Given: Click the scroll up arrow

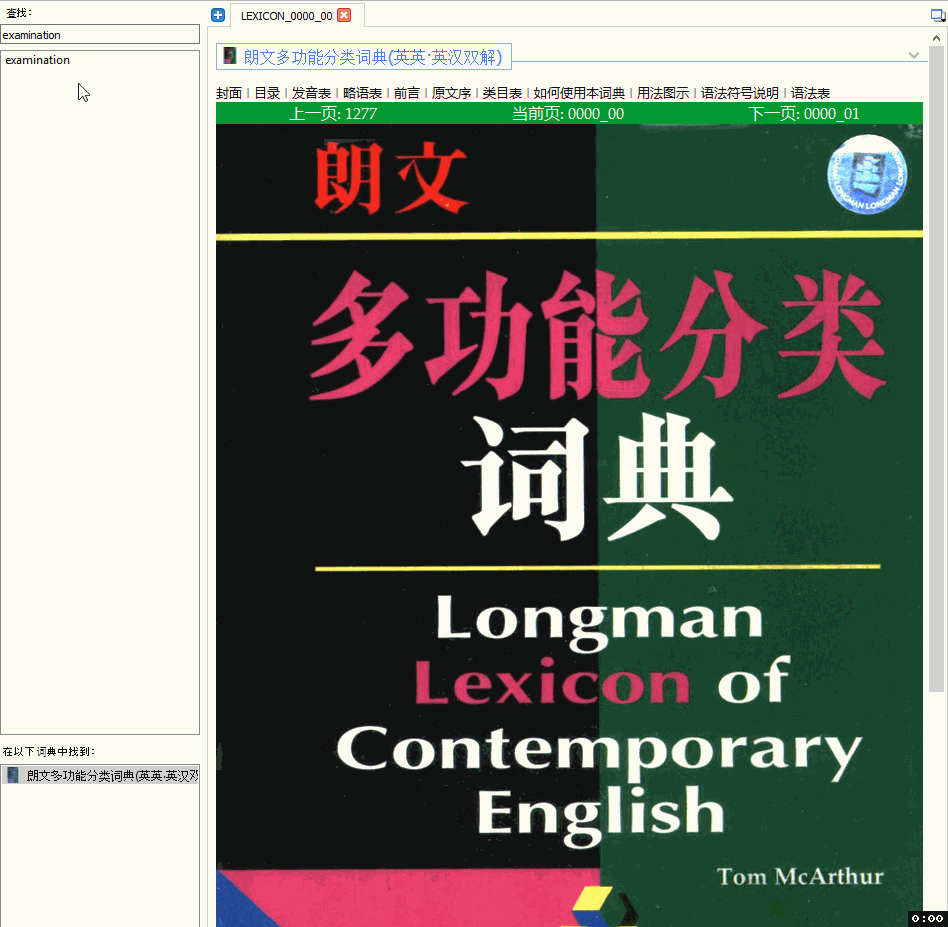Looking at the screenshot, I should coord(936,37).
